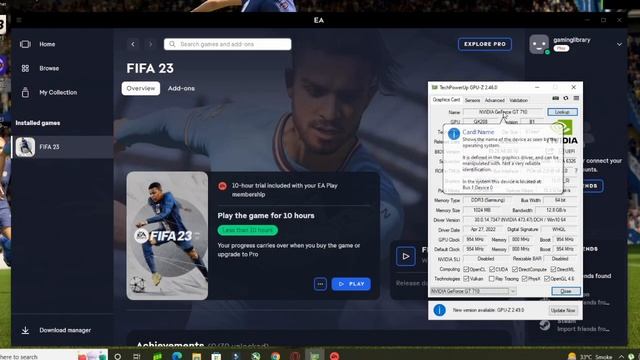Open Browse section in sidebar
Viewport: 640px width, 360px height.
click(x=49, y=68)
